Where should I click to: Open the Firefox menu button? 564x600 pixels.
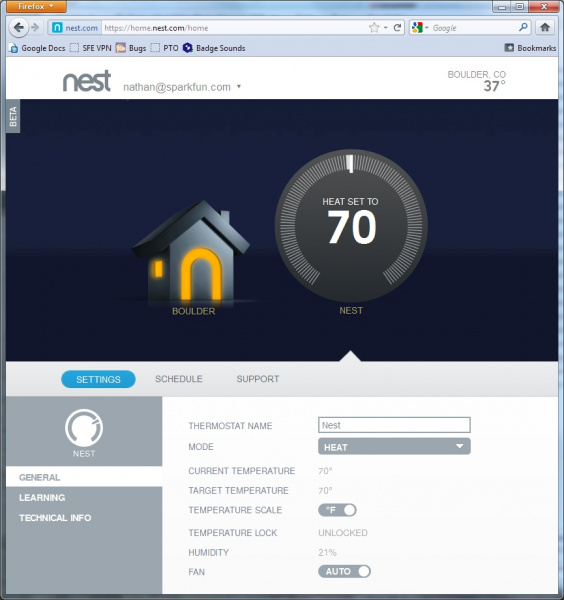(x=36, y=7)
